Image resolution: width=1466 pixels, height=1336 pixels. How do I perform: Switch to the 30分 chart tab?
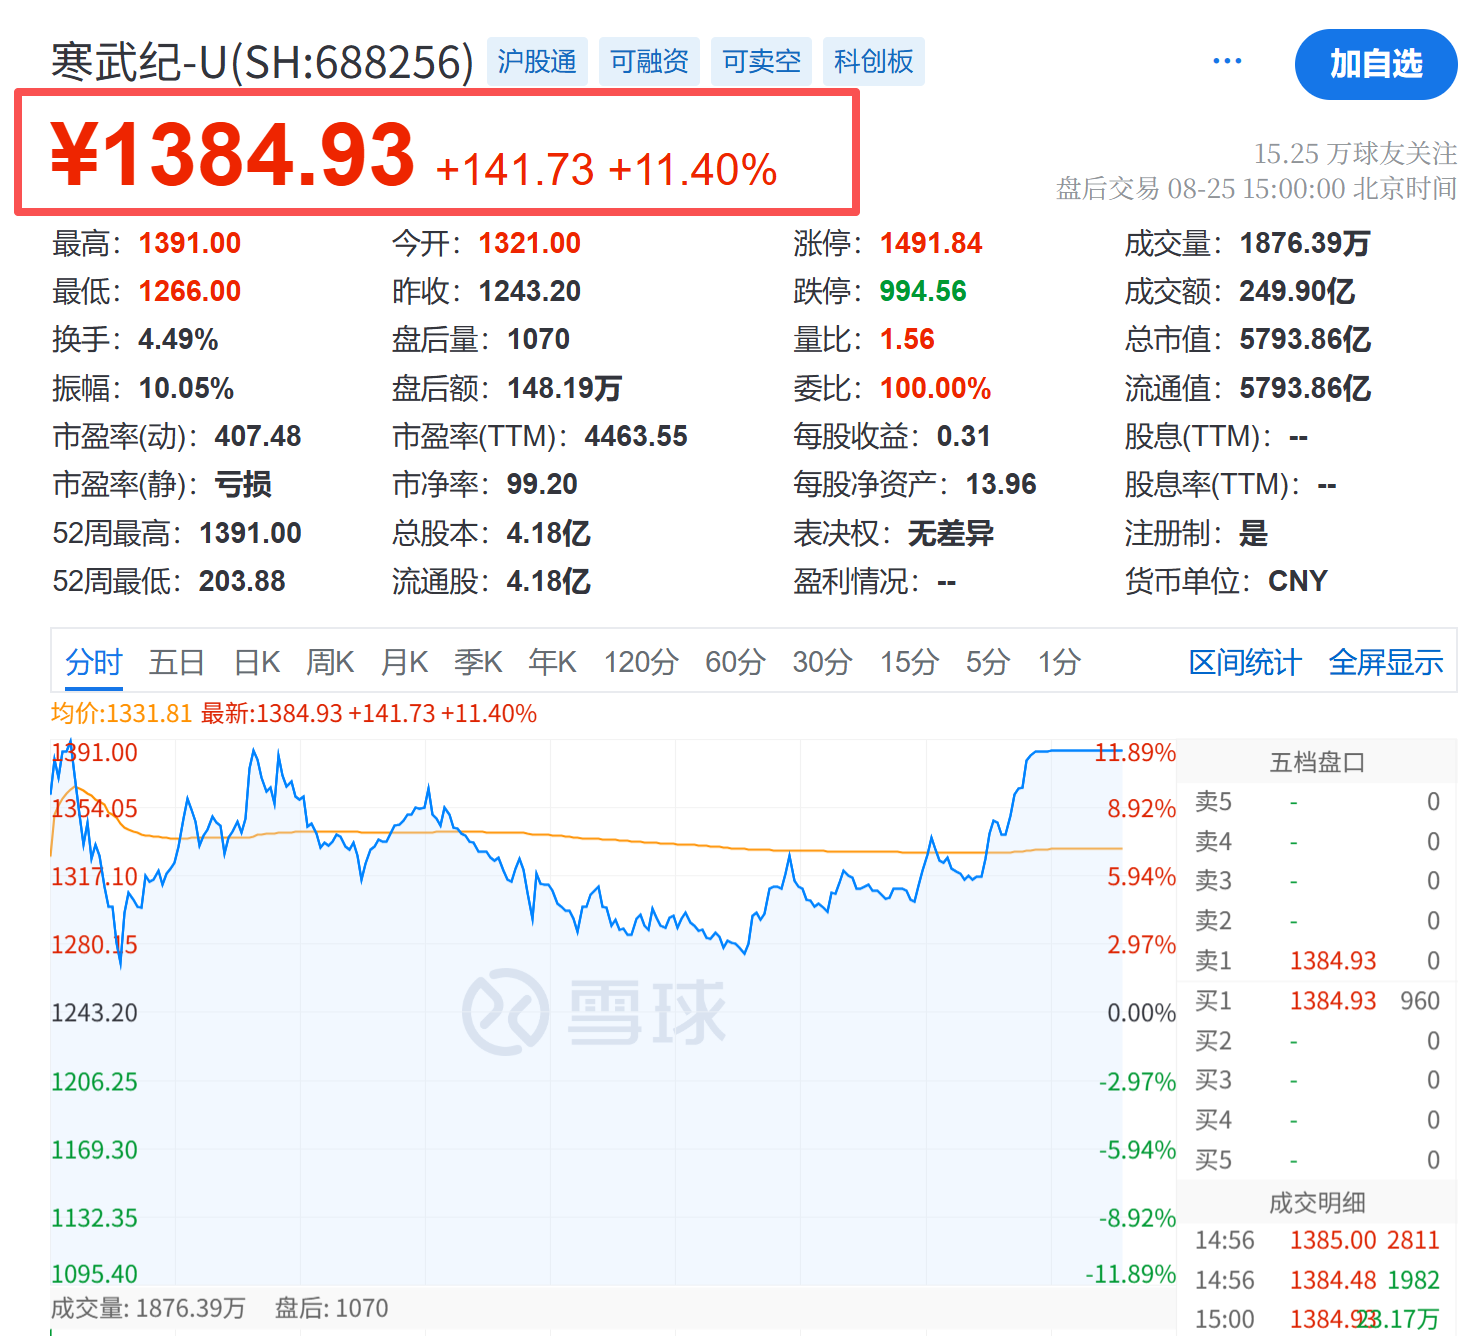(x=823, y=662)
